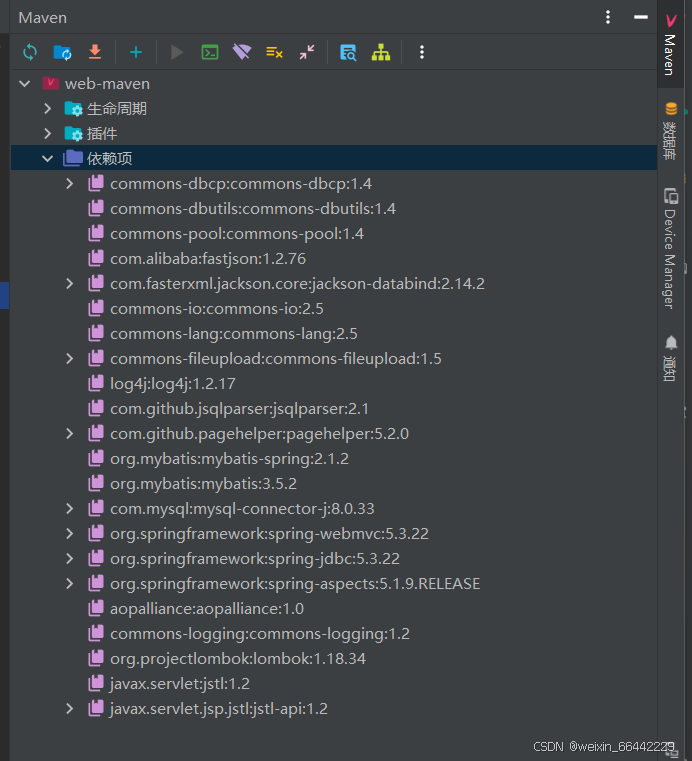
Task: Expand spring-webmvc:5.3.22 dependency
Action: click(x=69, y=534)
